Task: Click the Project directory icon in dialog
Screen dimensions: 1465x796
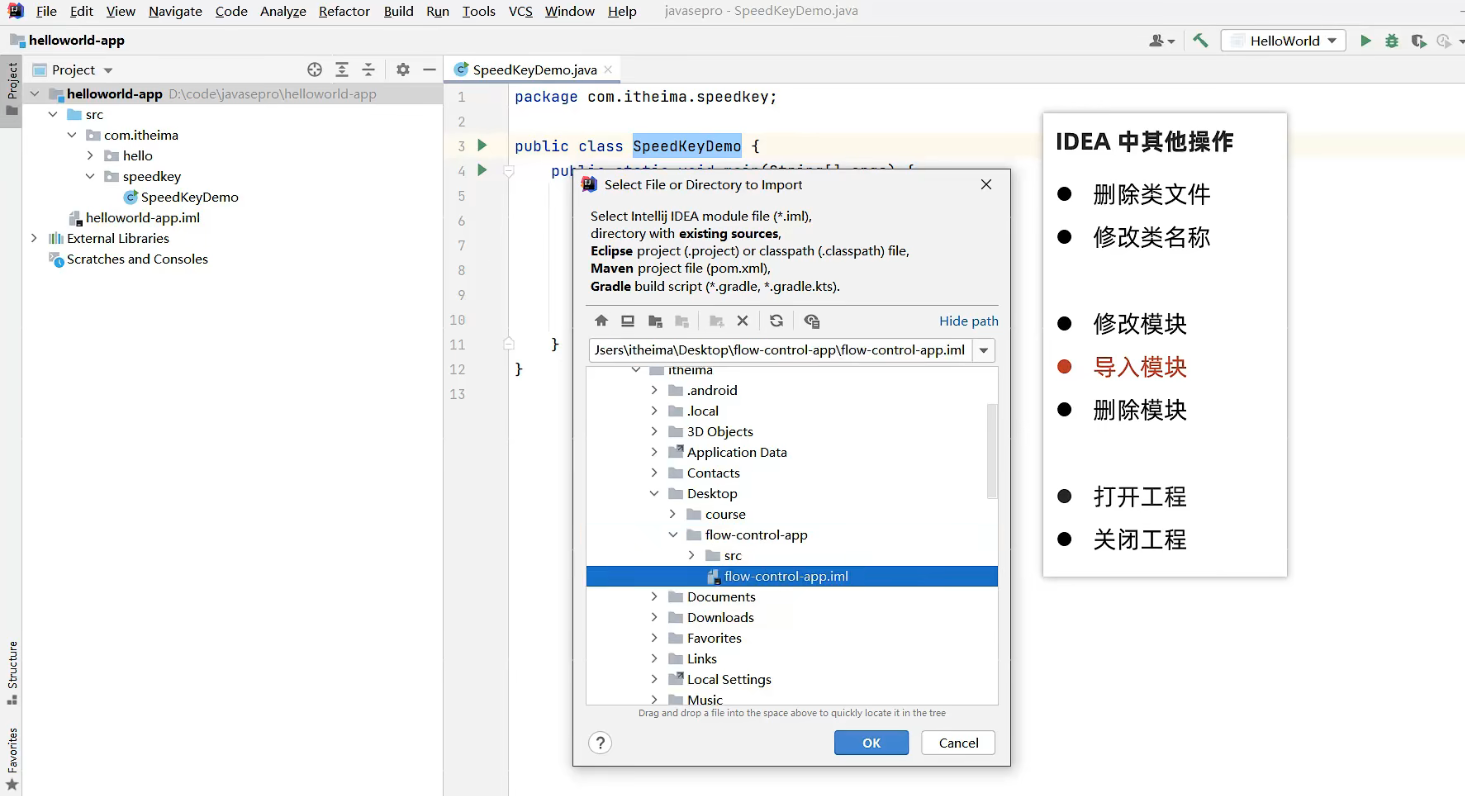Action: click(655, 321)
